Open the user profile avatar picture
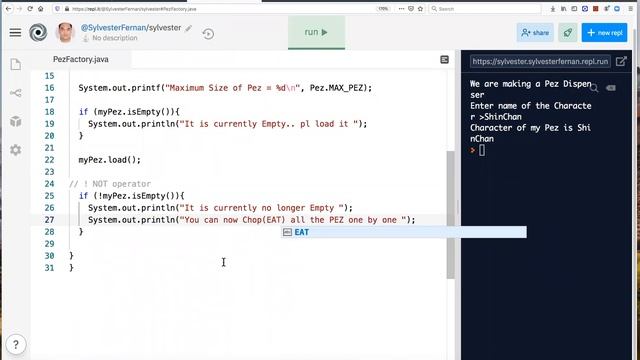The width and height of the screenshot is (640, 360). click(x=65, y=33)
